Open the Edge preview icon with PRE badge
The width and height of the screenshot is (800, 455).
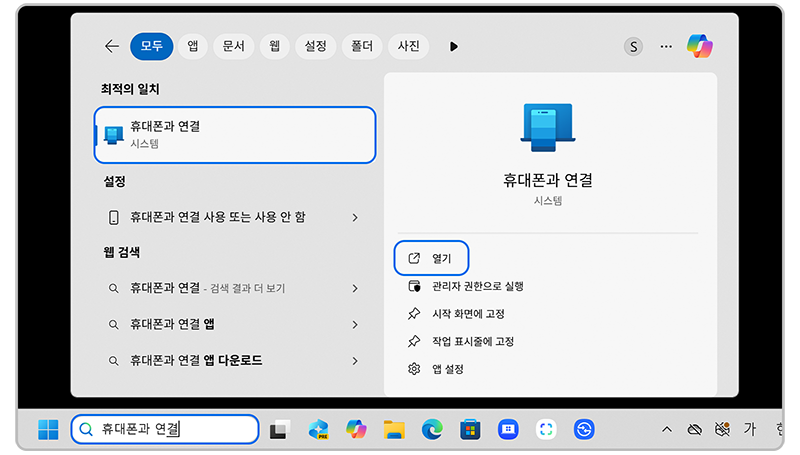318,429
